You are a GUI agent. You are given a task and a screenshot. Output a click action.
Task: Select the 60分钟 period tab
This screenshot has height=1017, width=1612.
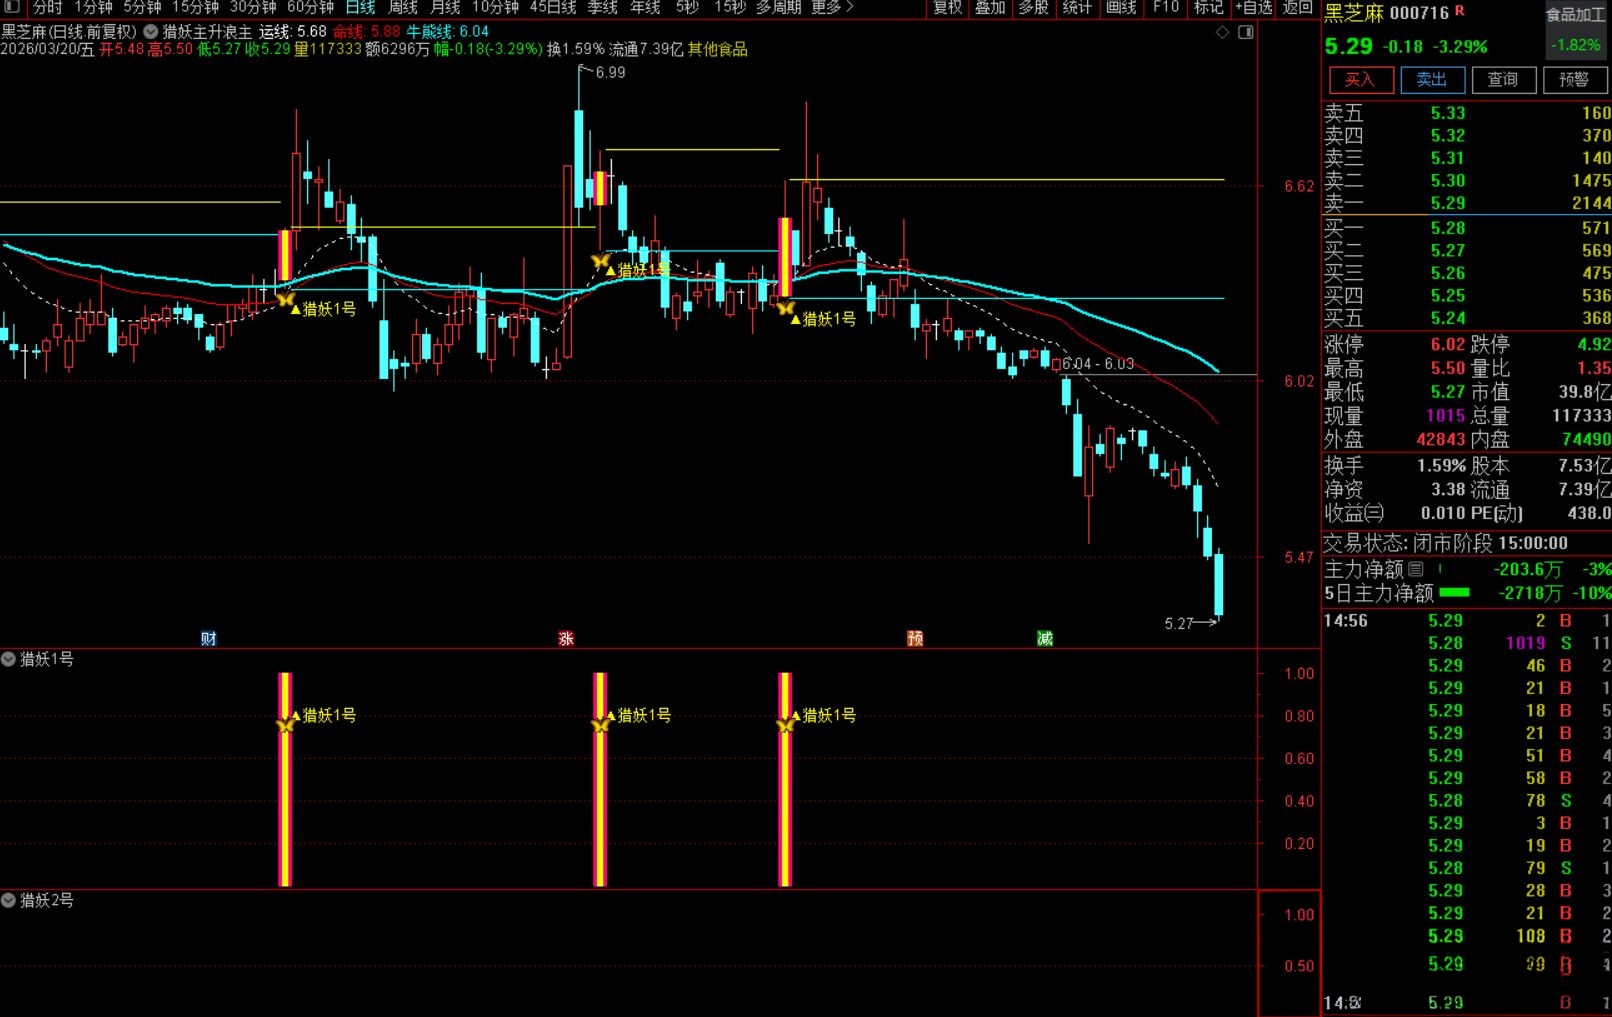click(310, 7)
